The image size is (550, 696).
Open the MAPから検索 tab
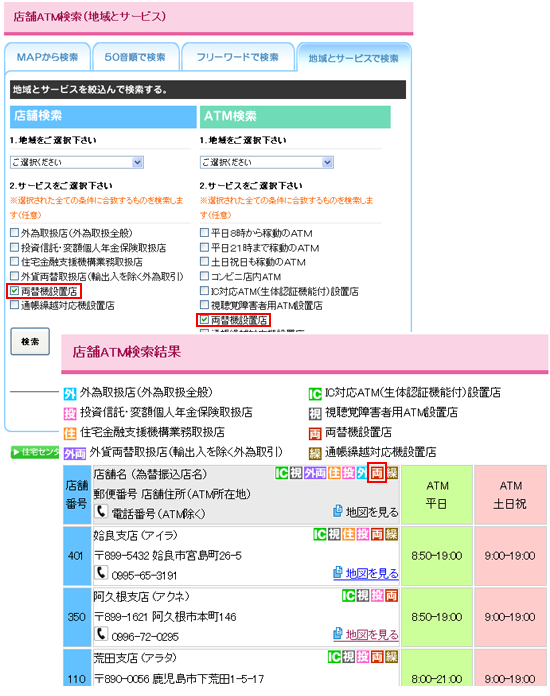click(47, 57)
